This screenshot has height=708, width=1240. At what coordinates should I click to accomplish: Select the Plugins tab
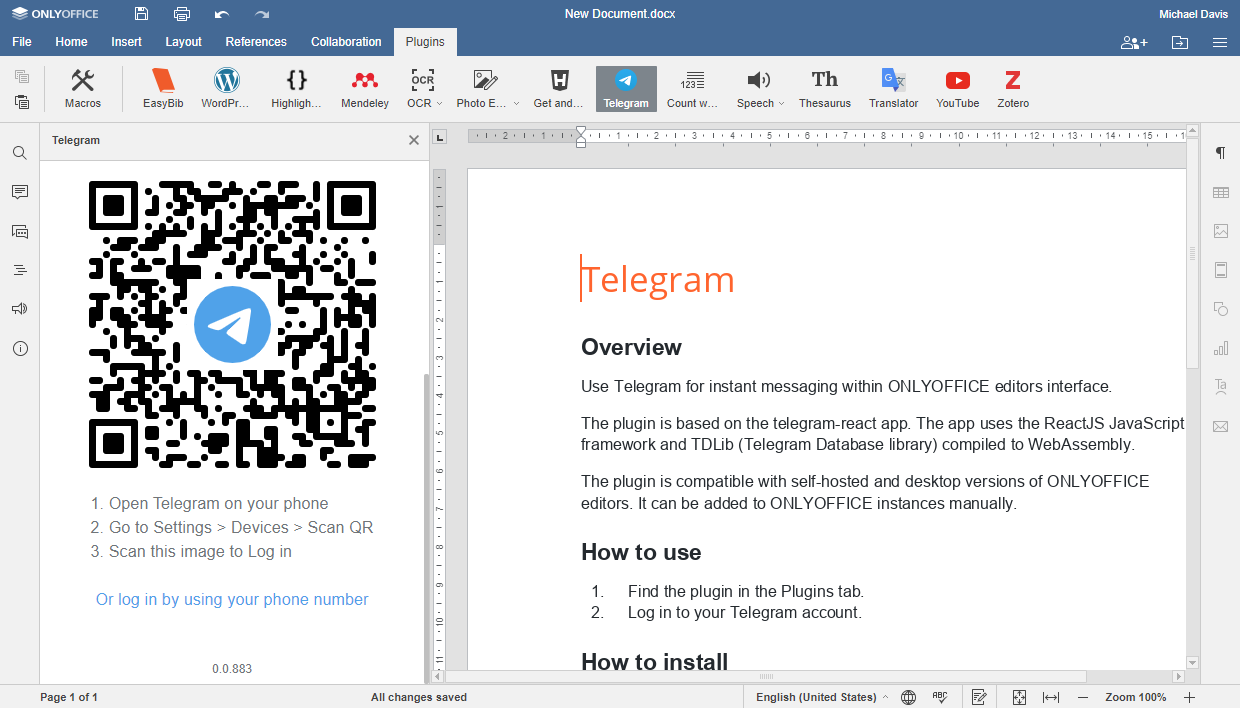tap(426, 42)
